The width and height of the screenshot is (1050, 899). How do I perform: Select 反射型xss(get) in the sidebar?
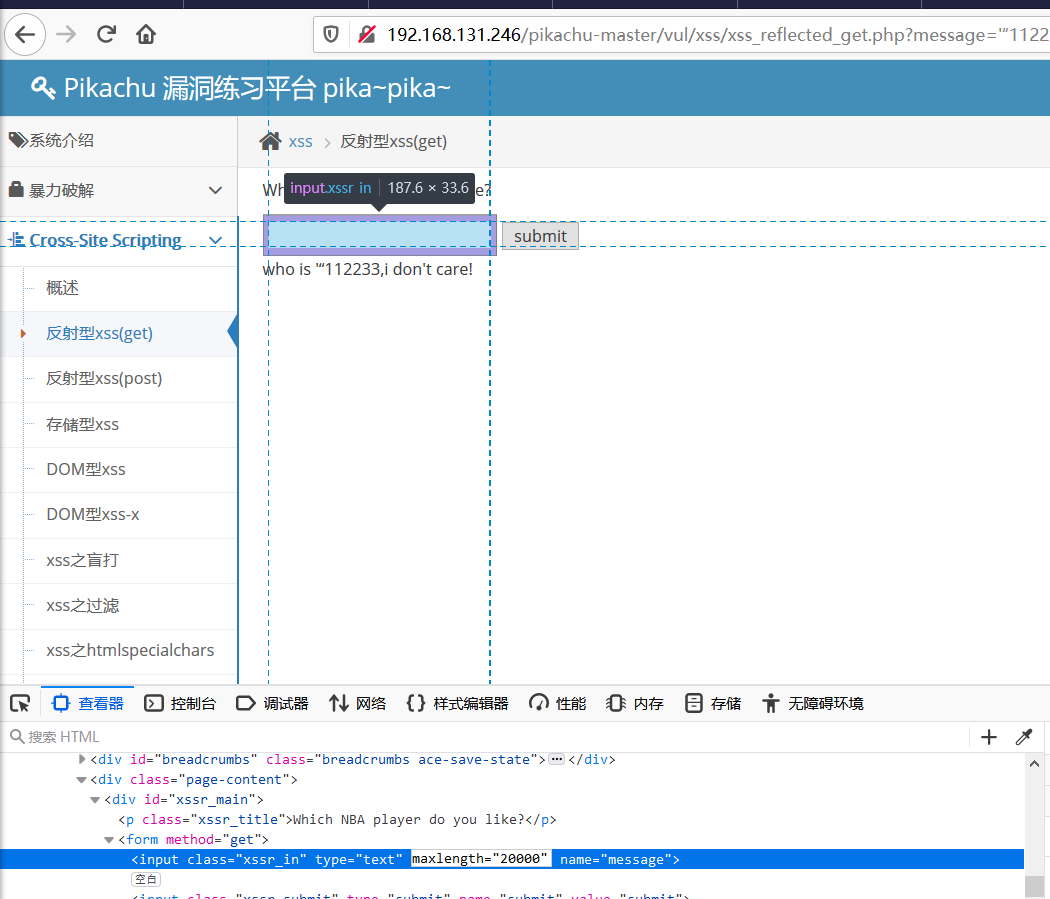(99, 333)
